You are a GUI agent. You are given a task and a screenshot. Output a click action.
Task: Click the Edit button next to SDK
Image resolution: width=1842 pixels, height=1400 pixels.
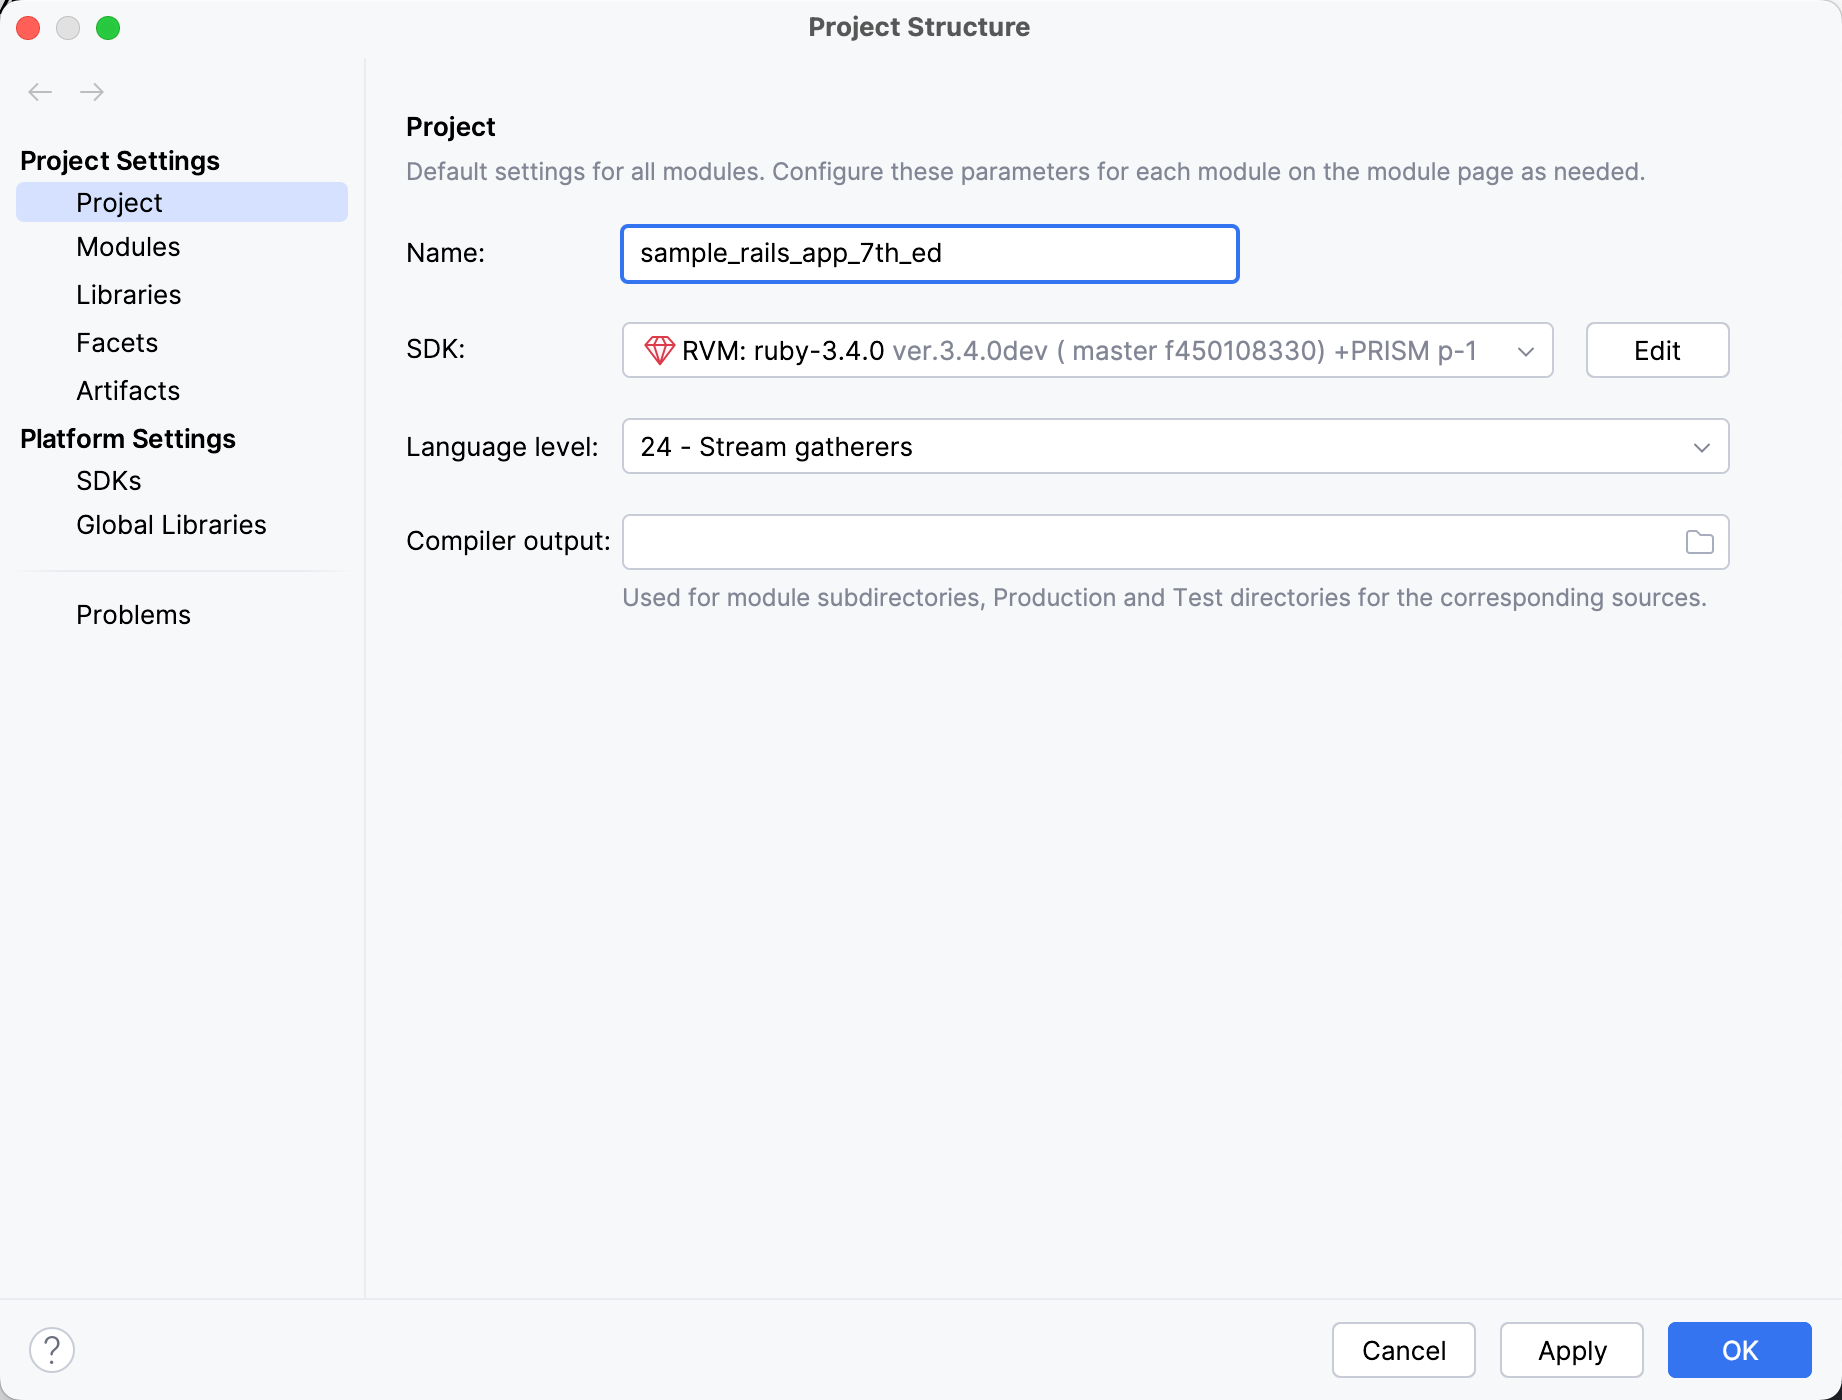(x=1656, y=350)
